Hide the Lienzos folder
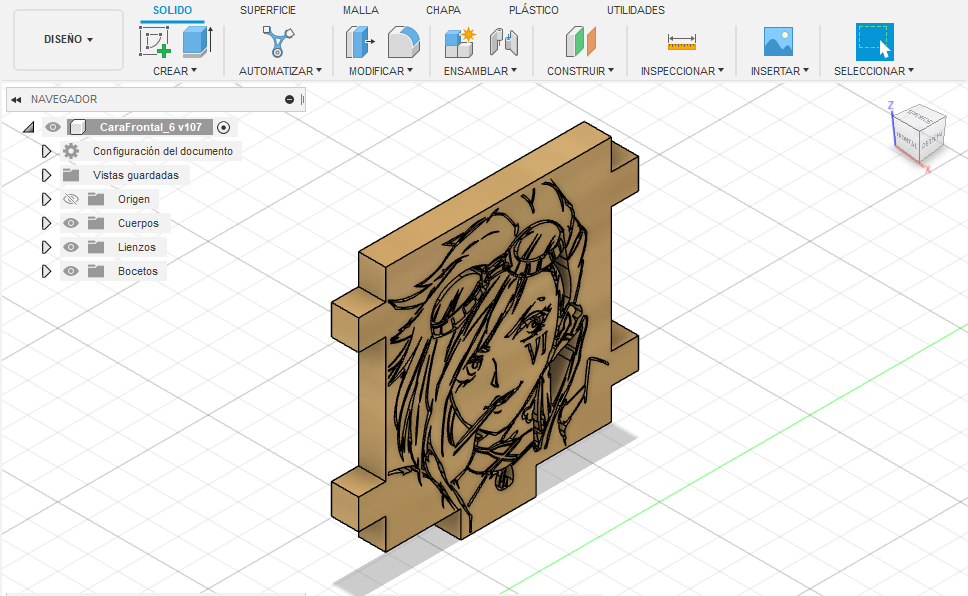The height and width of the screenshot is (596, 968). click(71, 247)
